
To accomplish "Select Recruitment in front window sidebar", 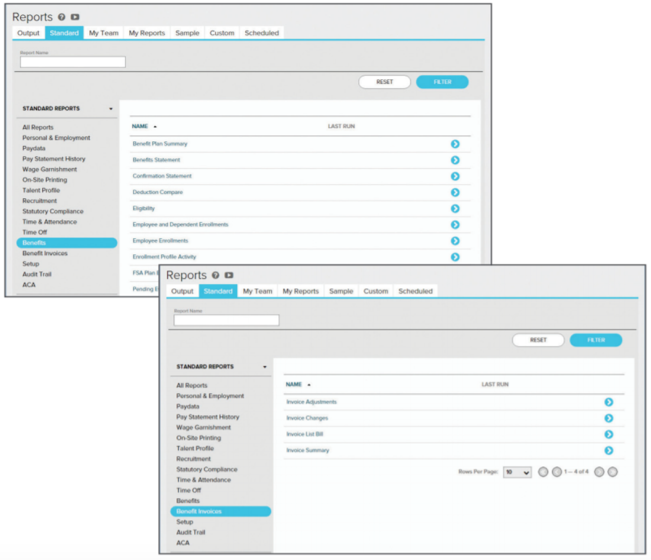I will [x=193, y=459].
